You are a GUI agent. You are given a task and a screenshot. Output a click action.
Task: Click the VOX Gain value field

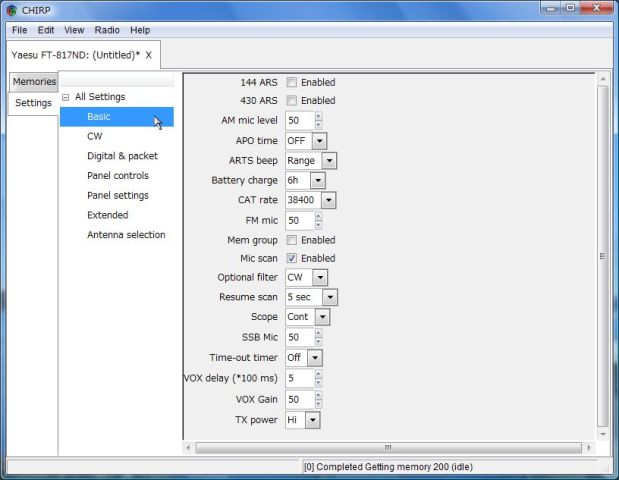click(x=300, y=399)
